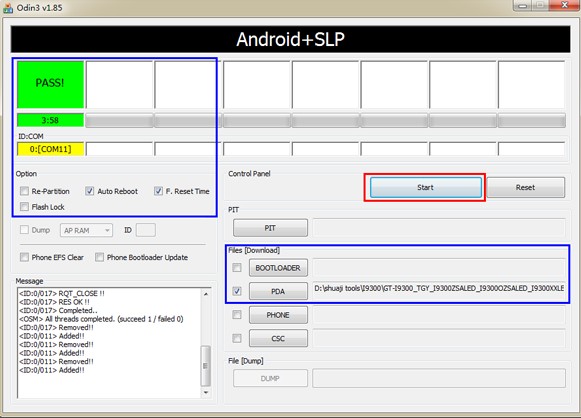The image size is (581, 418).
Task: Click the PDA file path field
Action: [439, 288]
